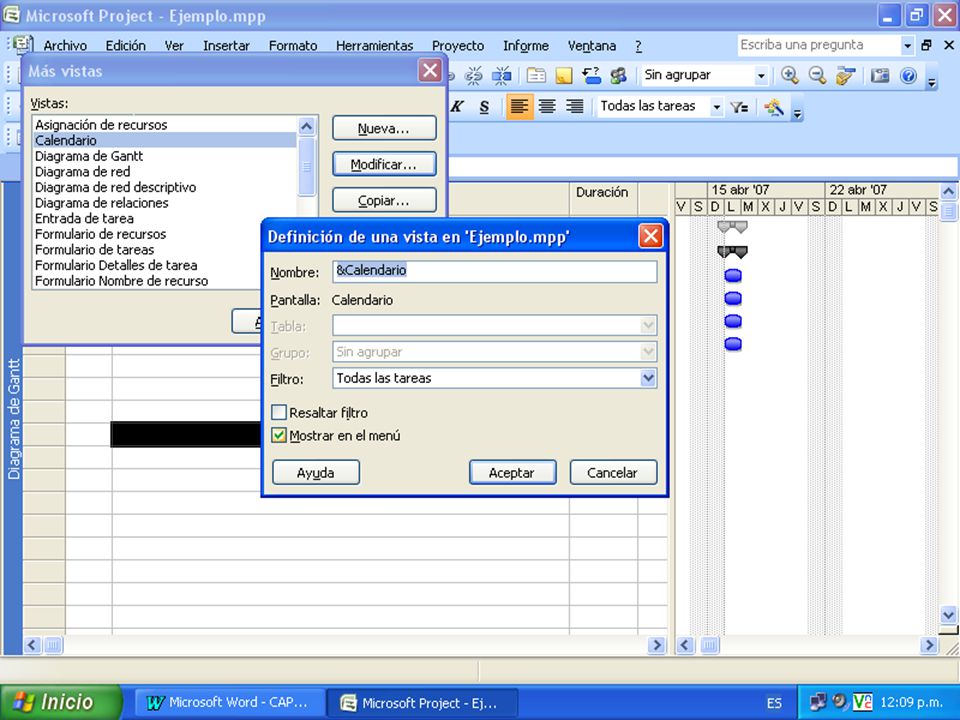
Task: Open the Archivo menu
Action: click(x=65, y=45)
